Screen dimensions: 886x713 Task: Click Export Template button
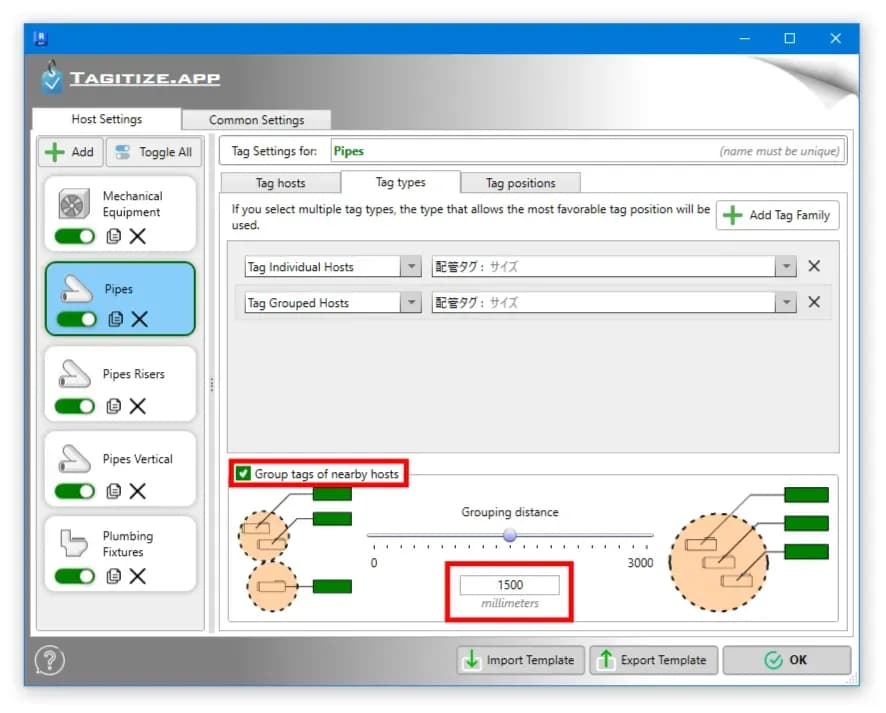[x=654, y=660]
